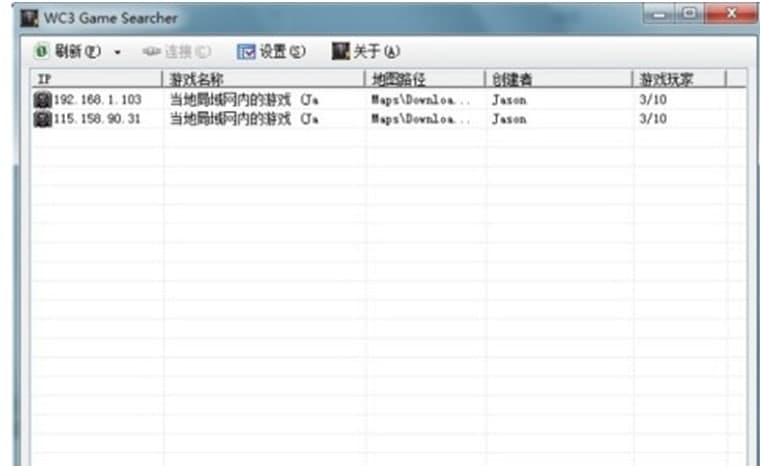Open 设置(S) settings button label
This screenshot has height=468, width=762.
pyautogui.click(x=282, y=51)
